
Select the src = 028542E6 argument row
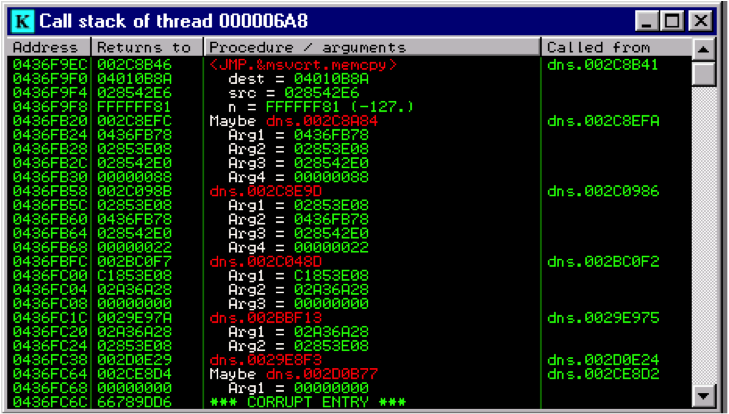293,93
